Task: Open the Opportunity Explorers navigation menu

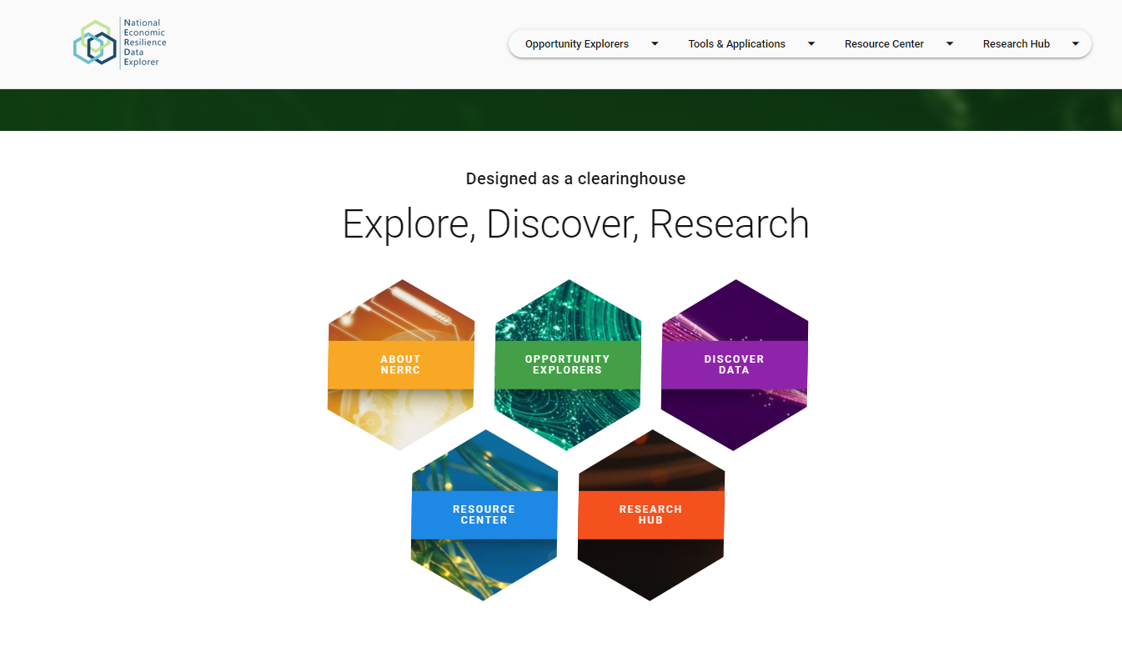Action: (577, 44)
